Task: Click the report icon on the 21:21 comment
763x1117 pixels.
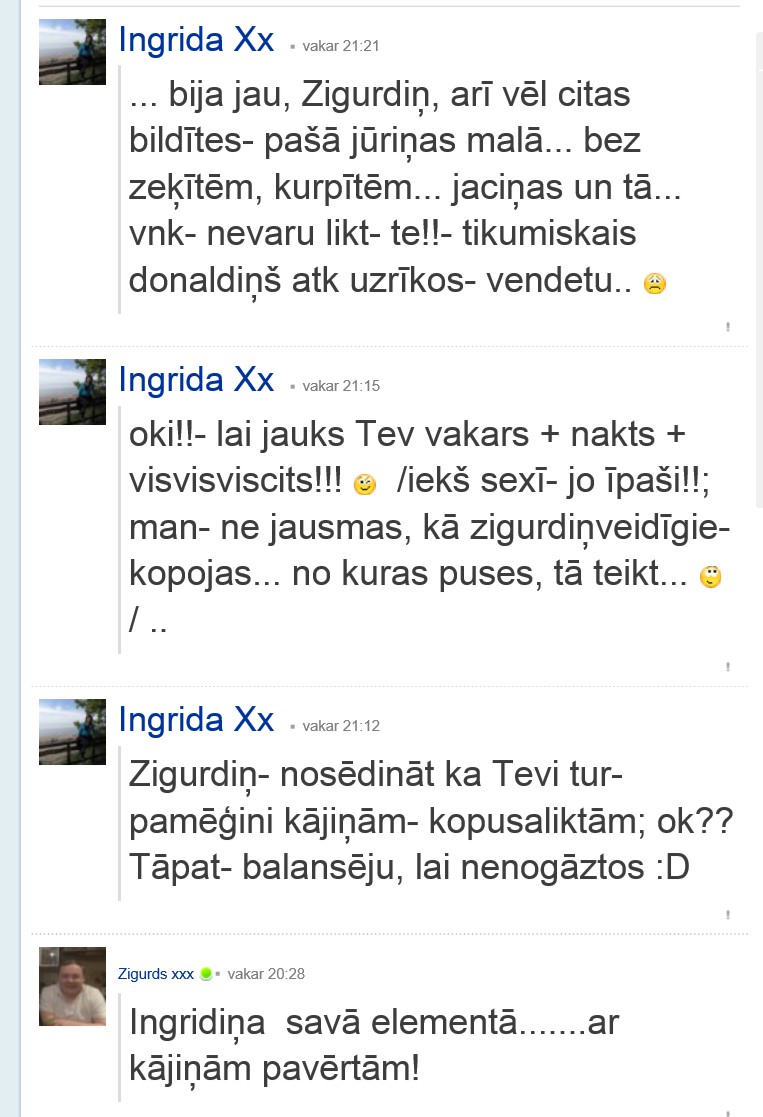Action: (727, 327)
